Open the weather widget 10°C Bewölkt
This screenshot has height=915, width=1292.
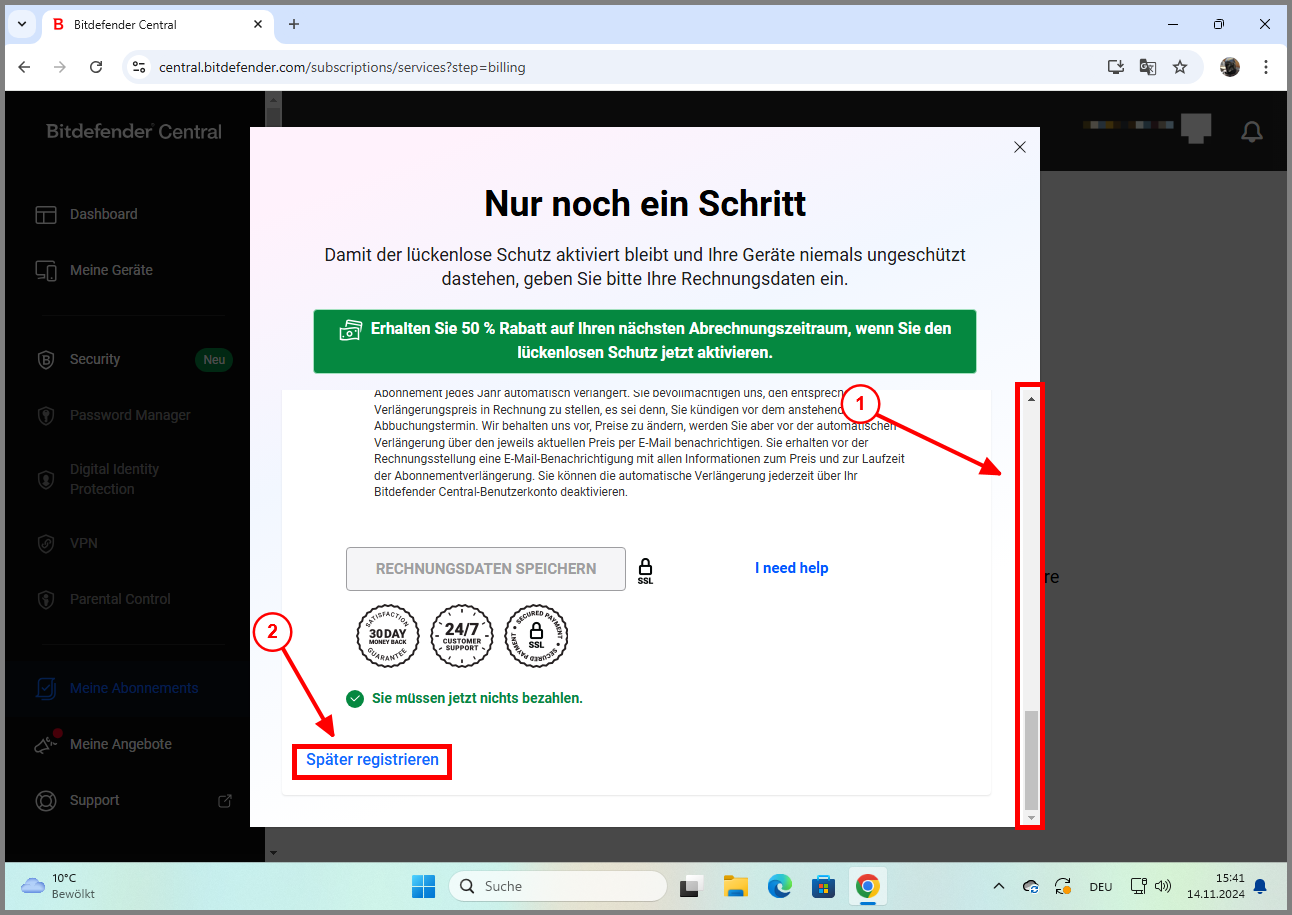pyautogui.click(x=60, y=886)
